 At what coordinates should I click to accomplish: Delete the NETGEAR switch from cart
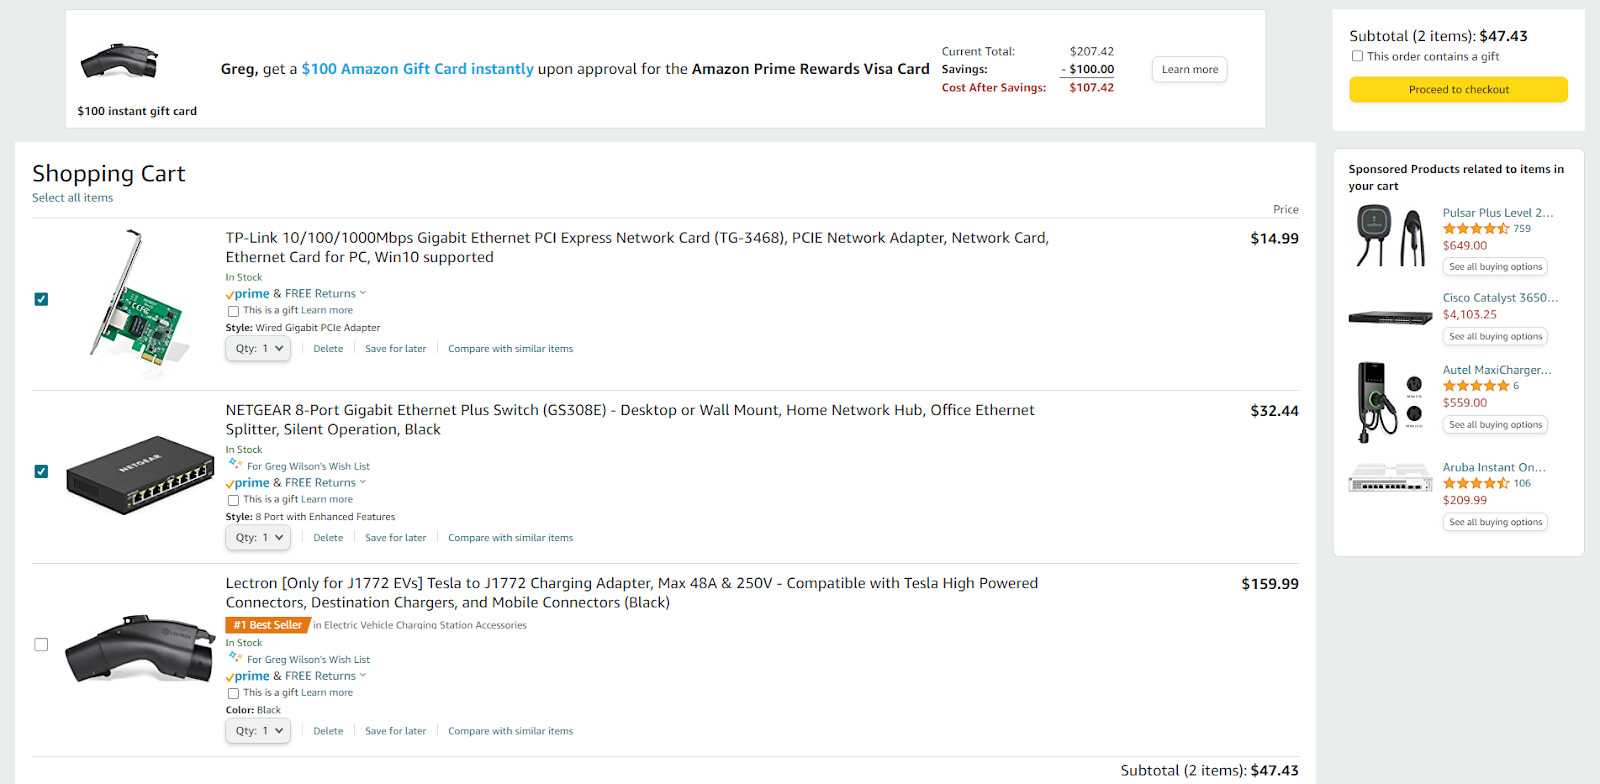point(328,538)
